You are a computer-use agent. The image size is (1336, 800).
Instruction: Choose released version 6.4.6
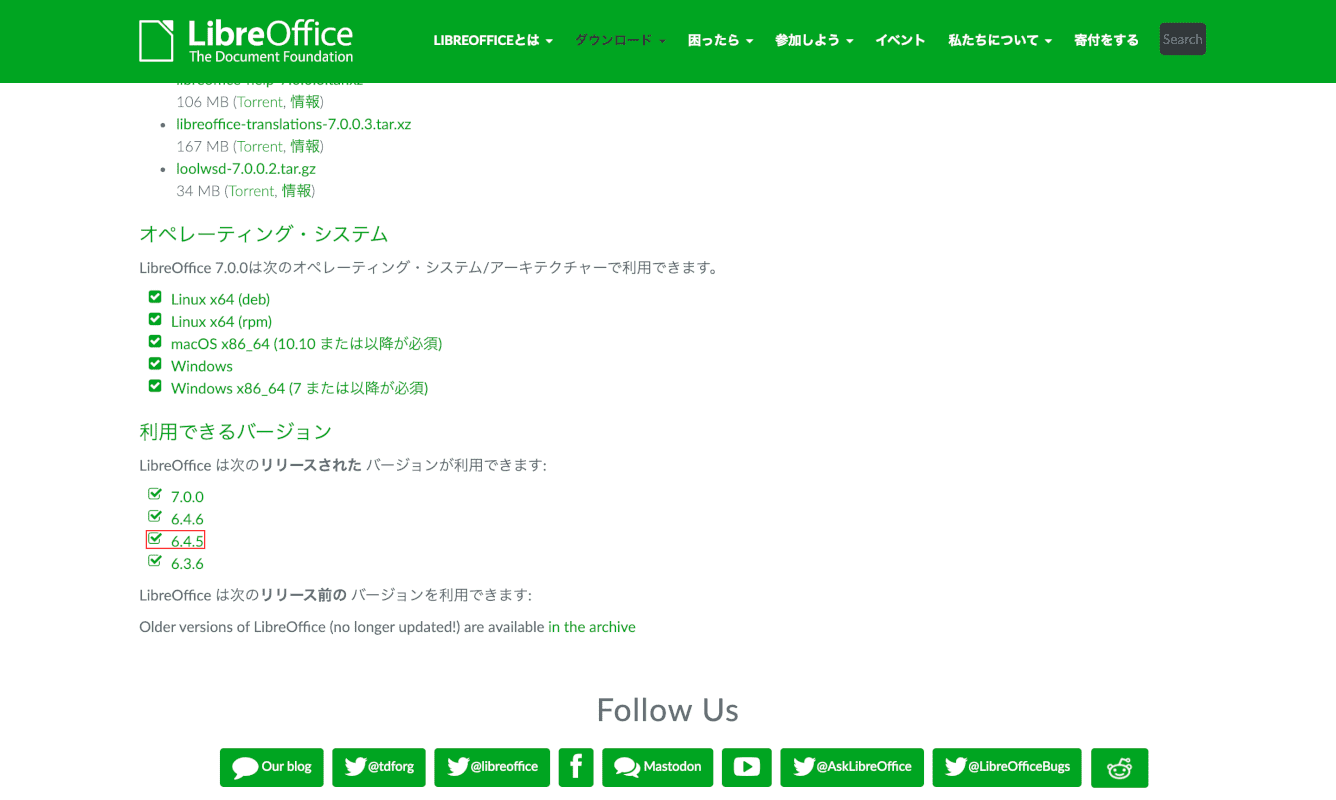click(187, 519)
